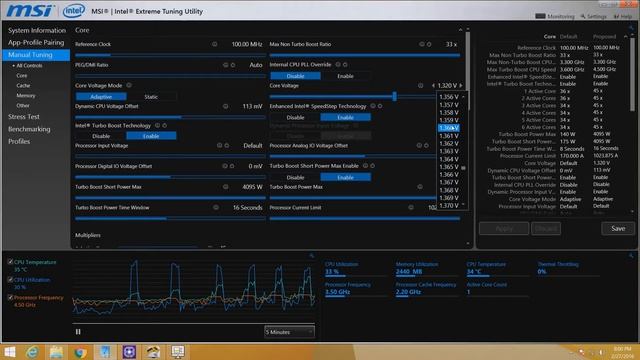
Task: Collapse the Core summary in the Proposed panel
Action: [626, 37]
